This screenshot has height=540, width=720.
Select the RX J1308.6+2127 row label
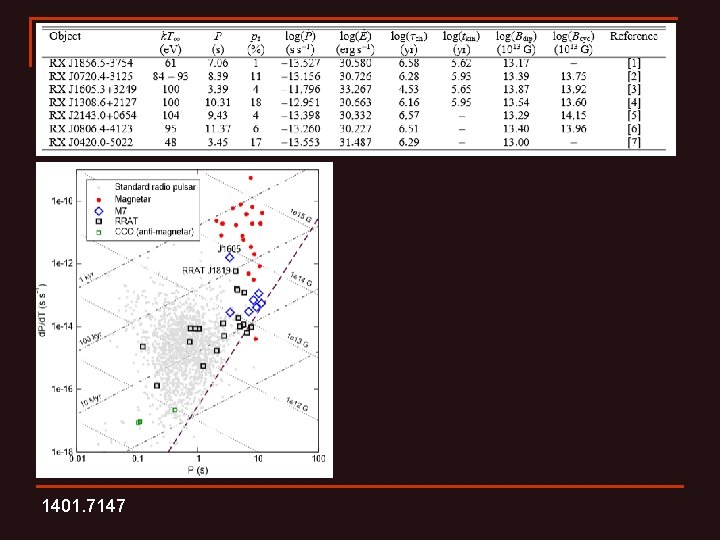[x=93, y=102]
